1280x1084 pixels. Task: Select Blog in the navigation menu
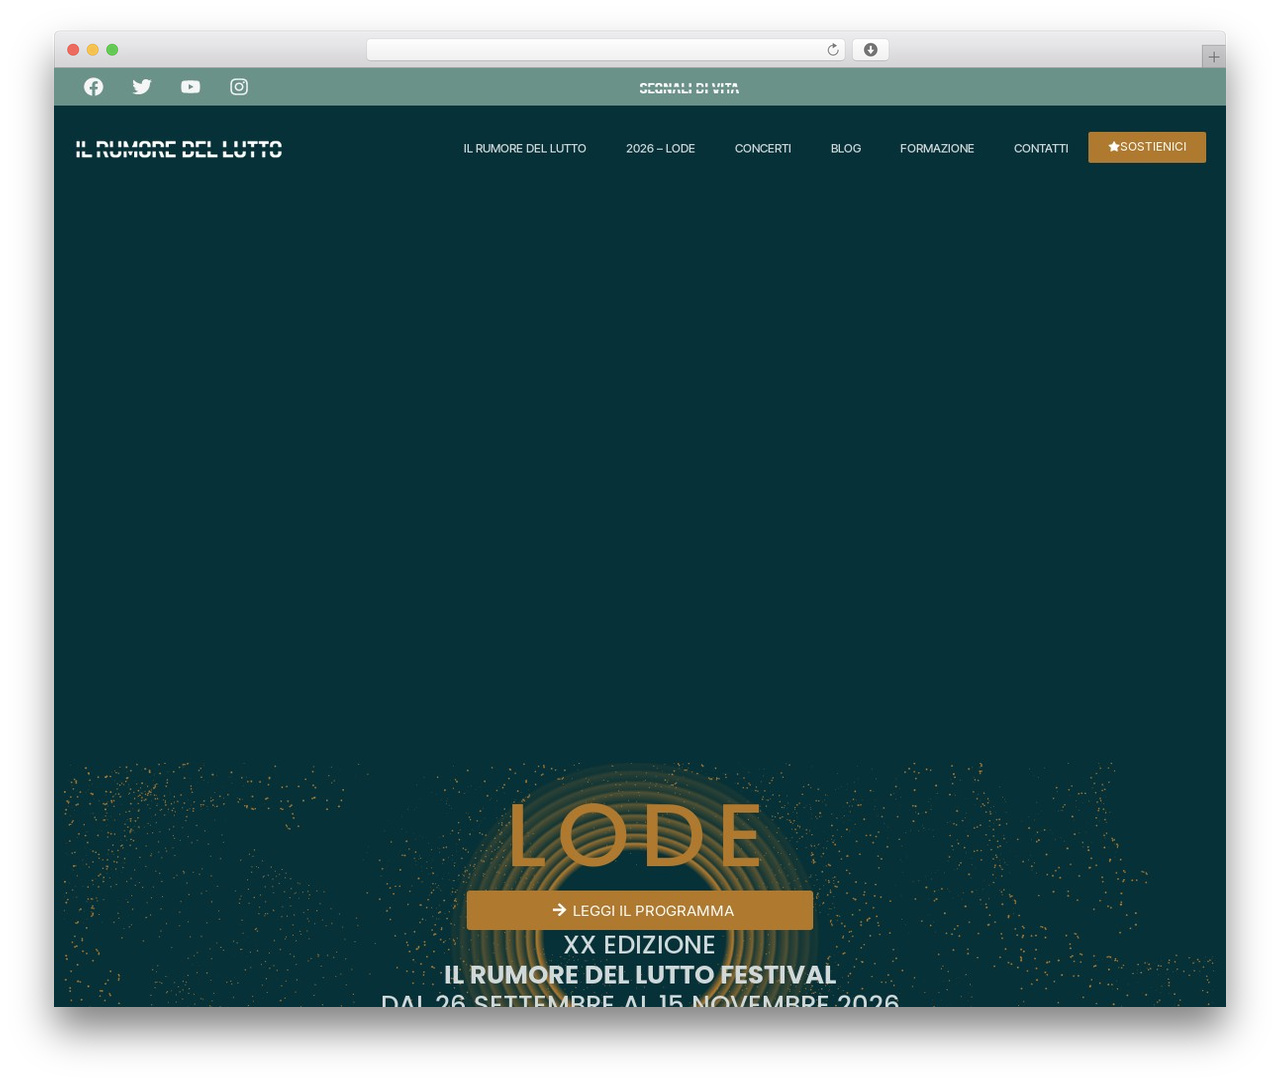point(846,148)
